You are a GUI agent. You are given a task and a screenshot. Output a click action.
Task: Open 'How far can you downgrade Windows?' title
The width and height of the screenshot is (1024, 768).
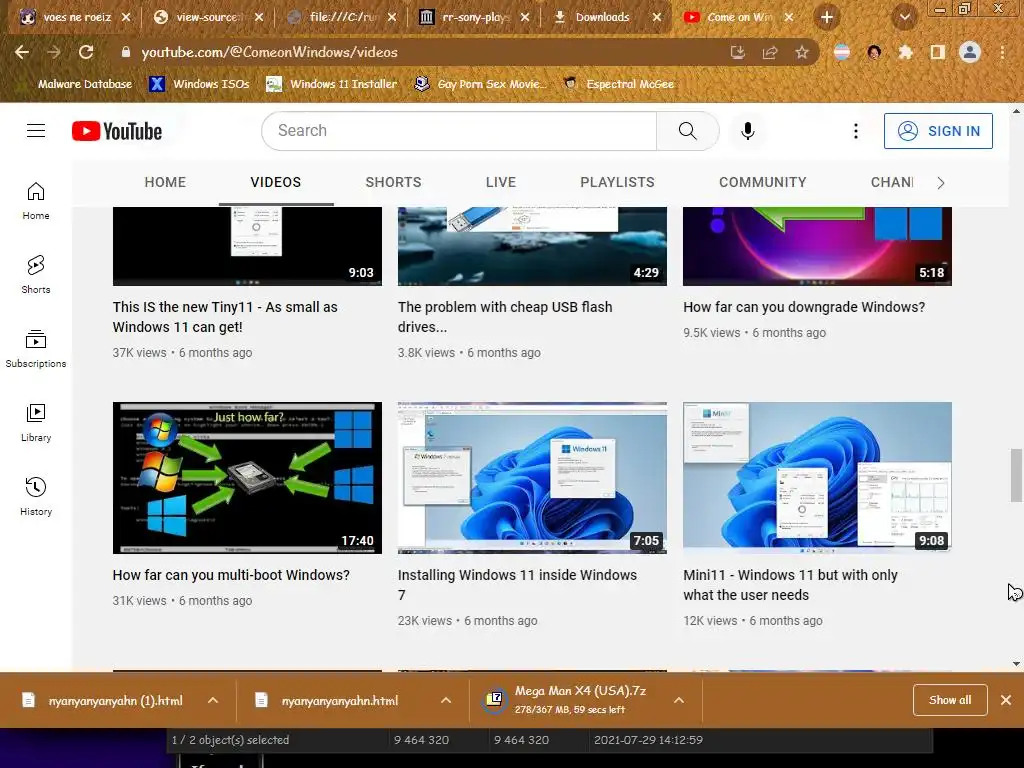point(804,307)
